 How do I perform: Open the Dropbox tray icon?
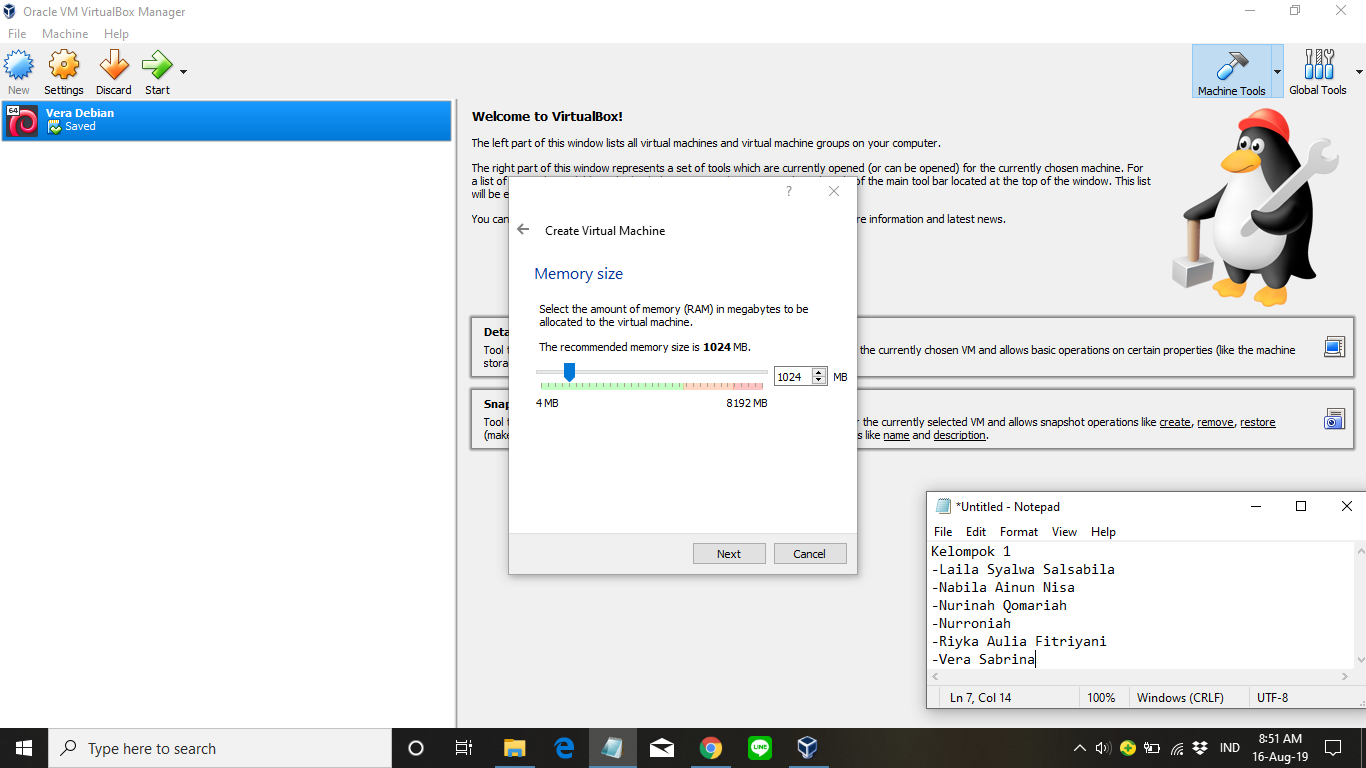click(1201, 748)
